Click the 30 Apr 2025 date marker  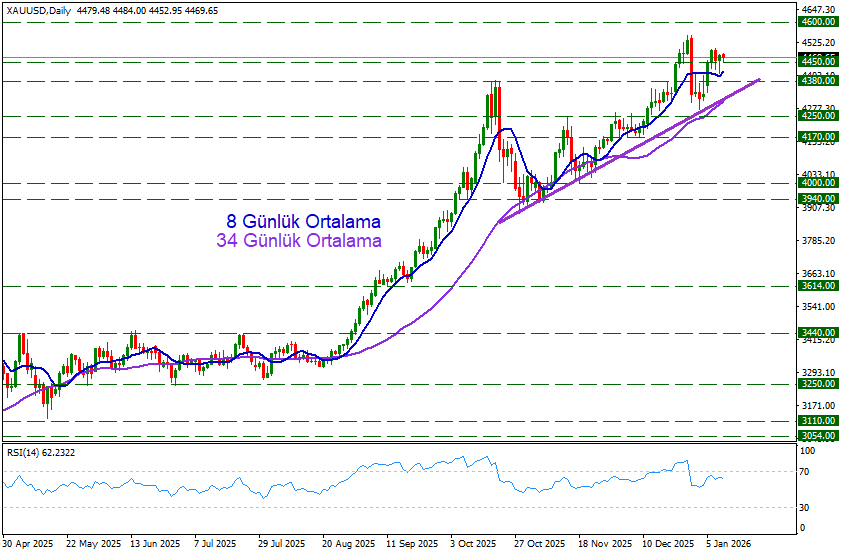(x=27, y=545)
